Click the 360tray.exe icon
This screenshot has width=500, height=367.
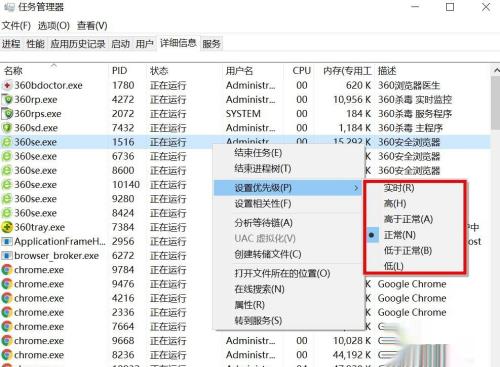[7, 227]
